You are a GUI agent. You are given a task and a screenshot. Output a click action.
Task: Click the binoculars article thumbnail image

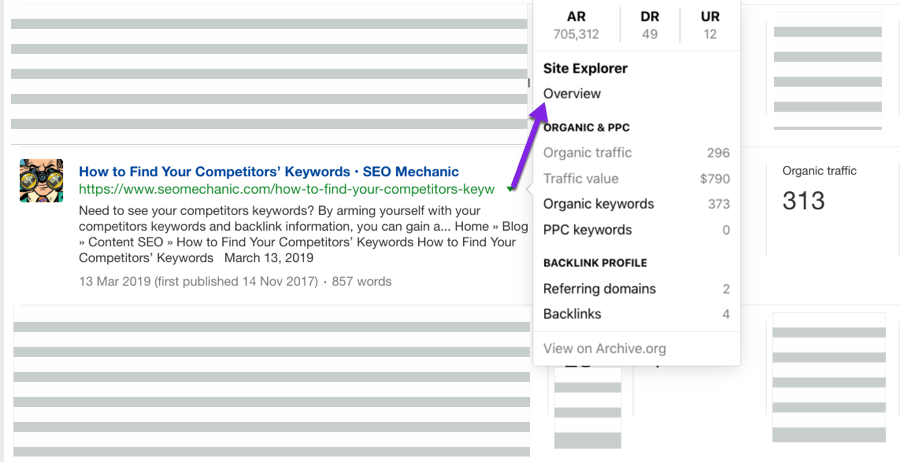(41, 181)
